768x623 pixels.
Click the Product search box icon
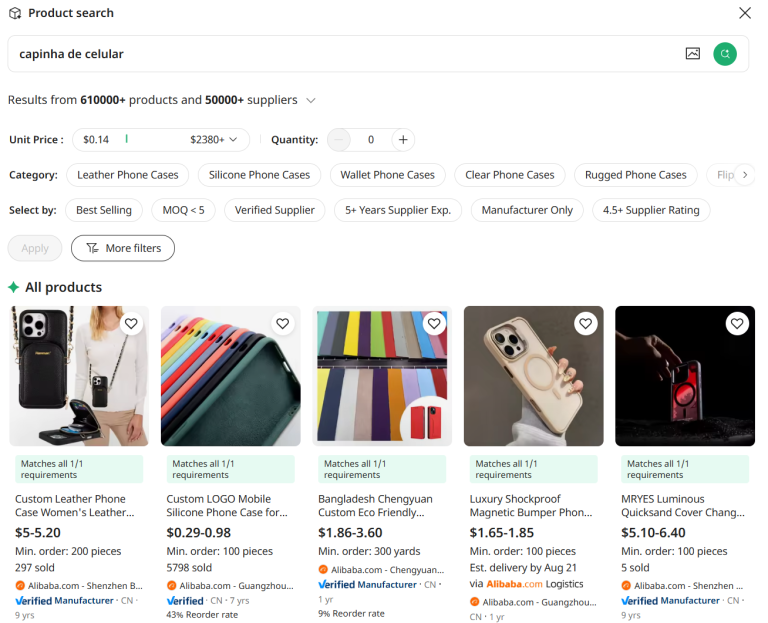pyautogui.click(x=15, y=13)
